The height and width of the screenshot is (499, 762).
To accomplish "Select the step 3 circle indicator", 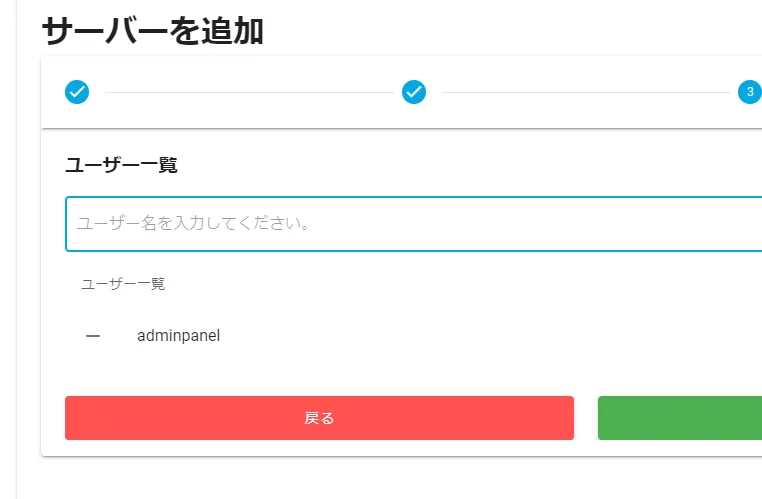I will coord(749,92).
